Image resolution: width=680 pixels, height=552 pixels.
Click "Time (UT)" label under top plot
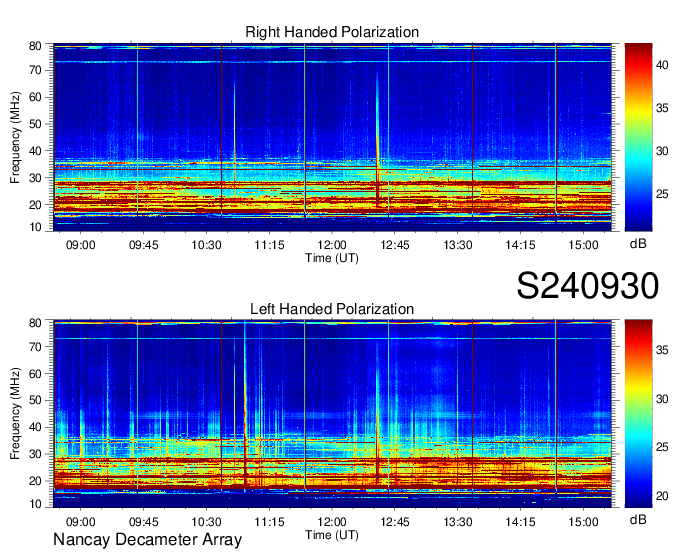coord(332,258)
